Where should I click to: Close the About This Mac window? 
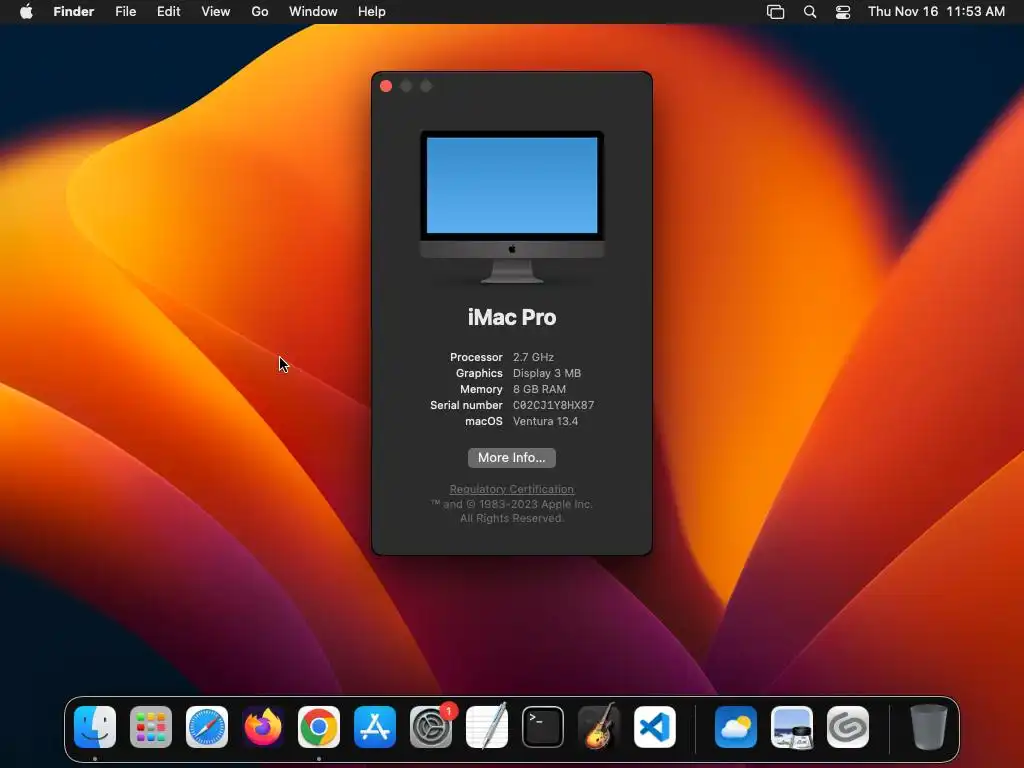386,86
